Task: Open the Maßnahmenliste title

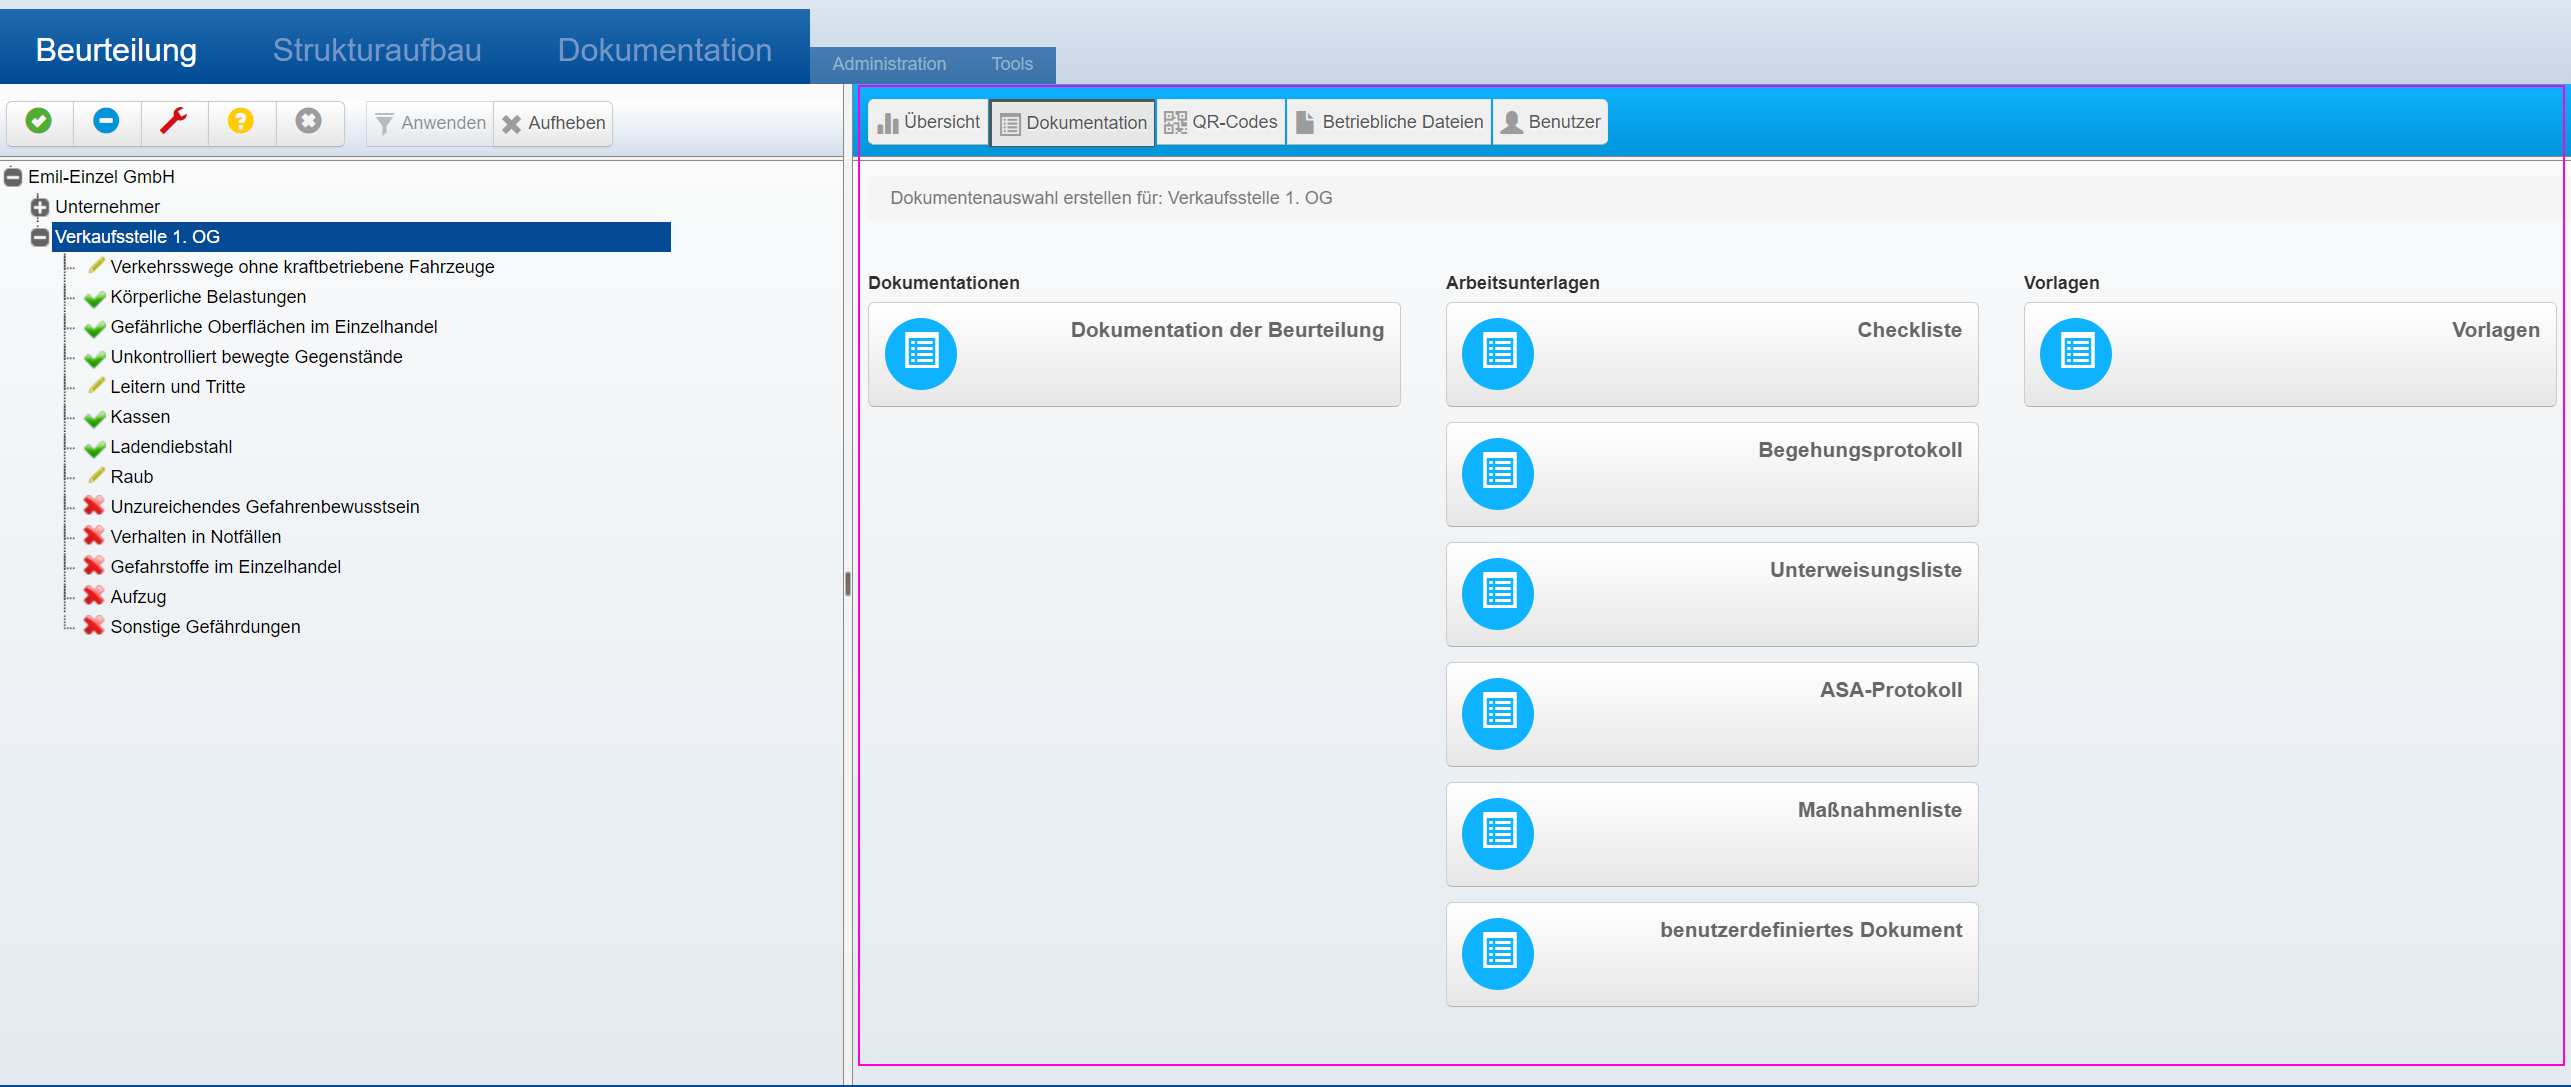Action: pyautogui.click(x=1880, y=810)
